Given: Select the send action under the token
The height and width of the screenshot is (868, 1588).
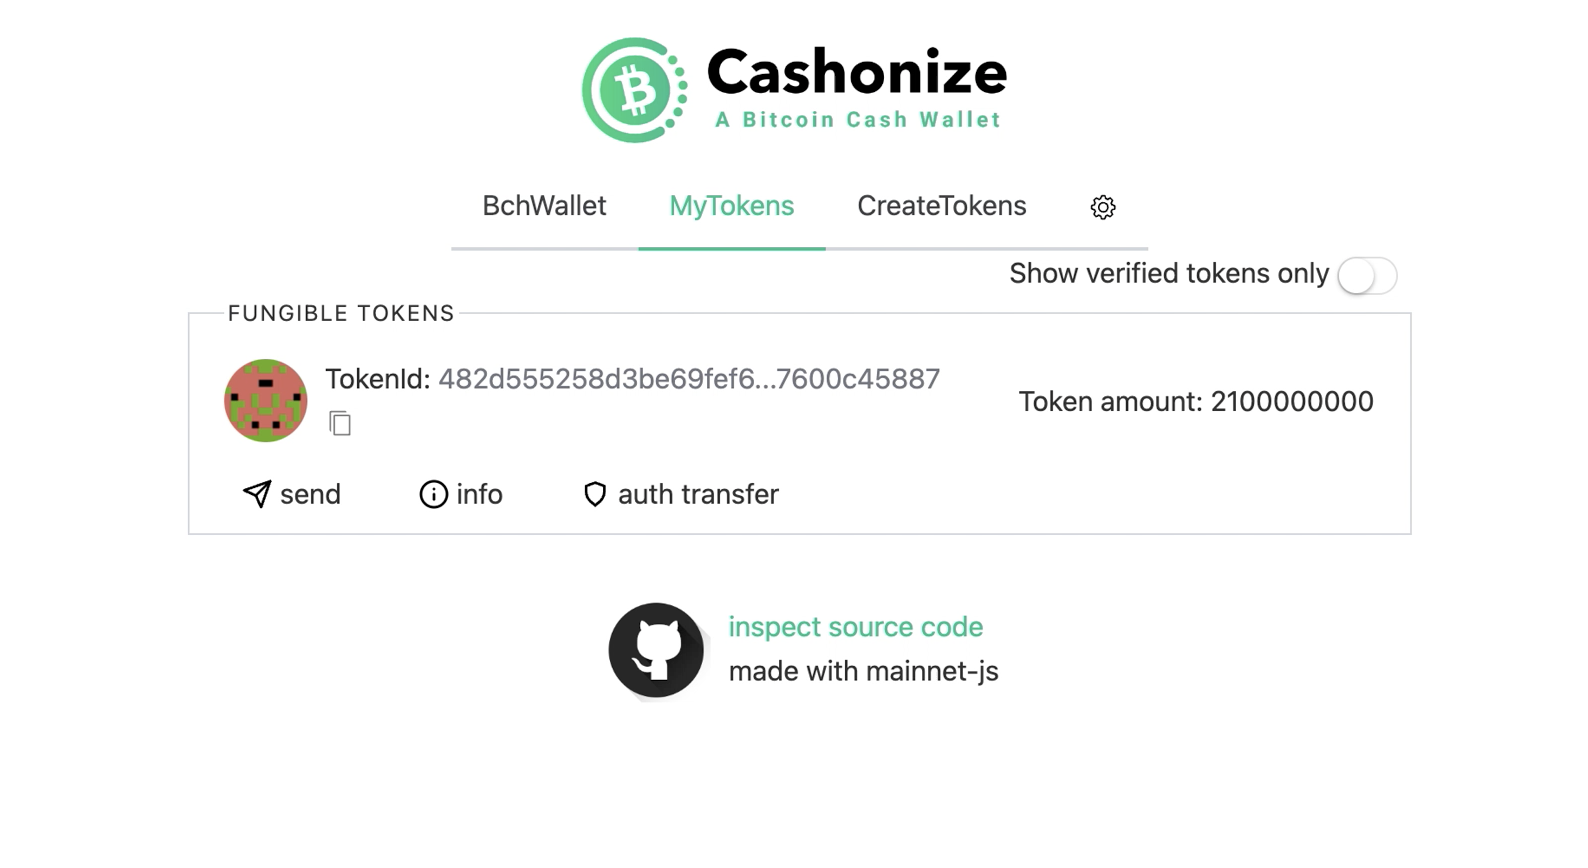Looking at the screenshot, I should coord(291,494).
